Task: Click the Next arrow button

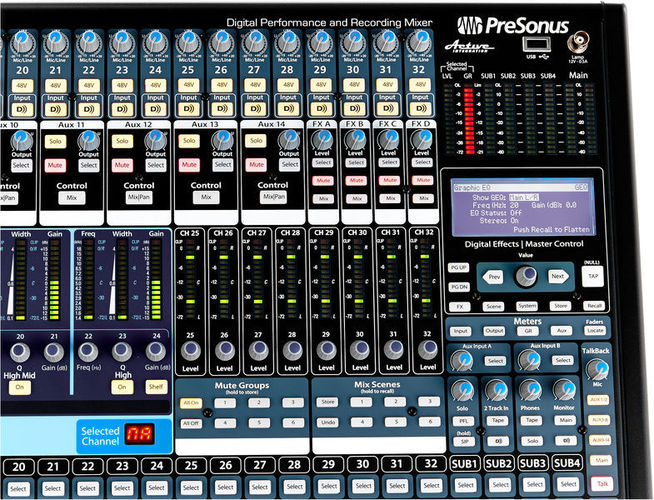Action: [558, 276]
